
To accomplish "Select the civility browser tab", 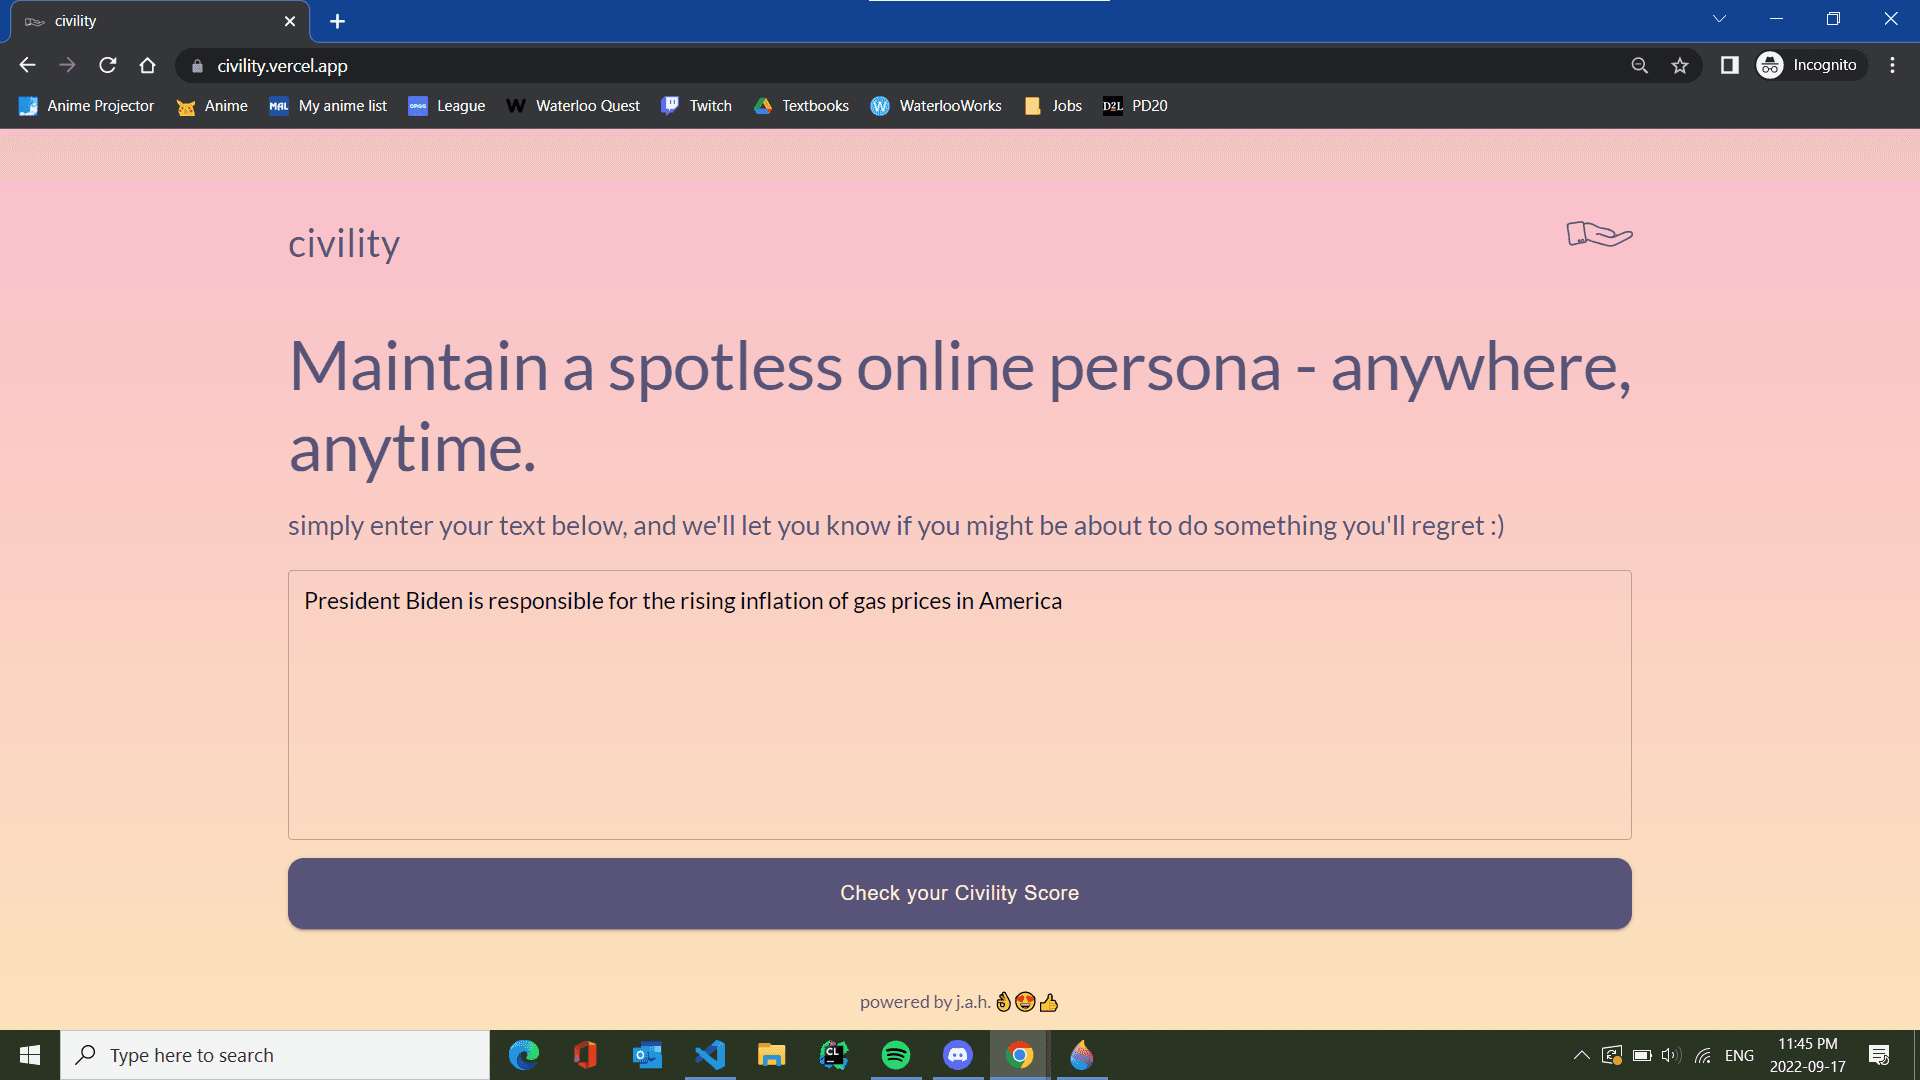I will click(150, 21).
